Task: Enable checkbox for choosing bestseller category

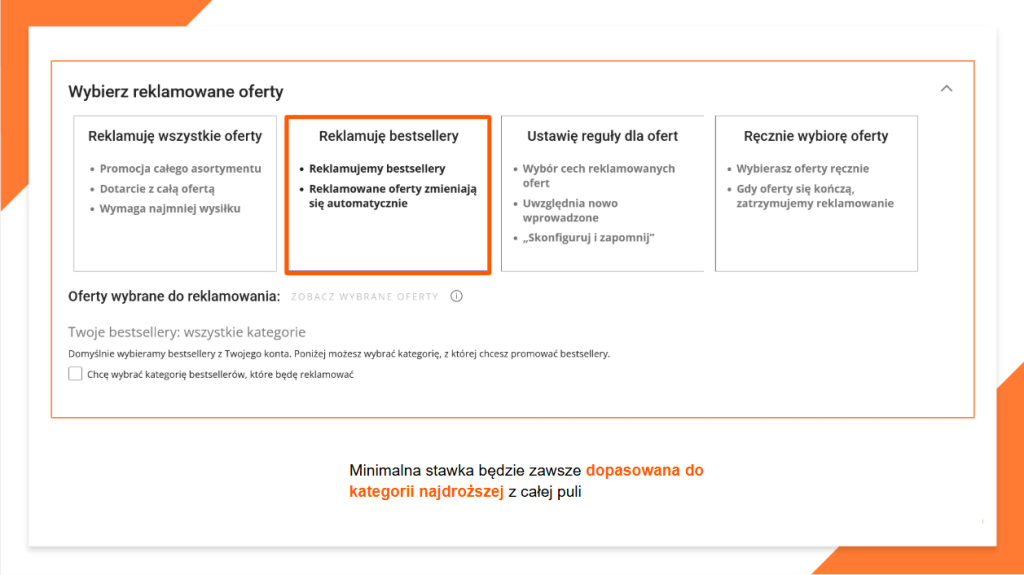Action: [75, 374]
